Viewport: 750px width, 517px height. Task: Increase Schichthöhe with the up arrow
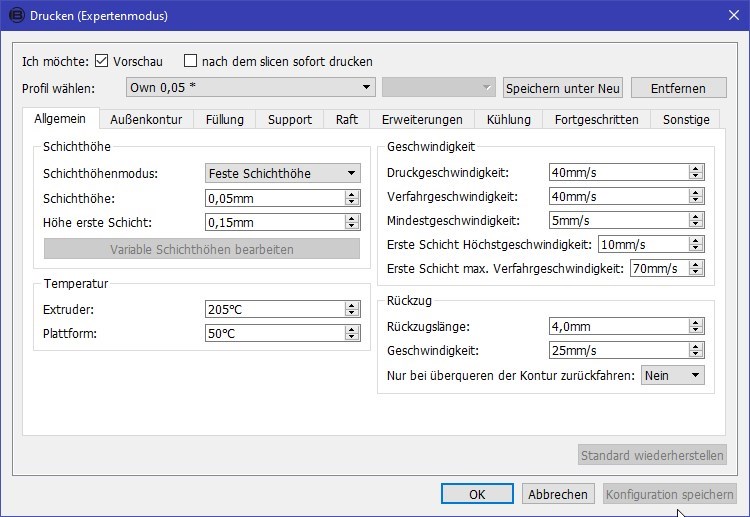coord(352,194)
